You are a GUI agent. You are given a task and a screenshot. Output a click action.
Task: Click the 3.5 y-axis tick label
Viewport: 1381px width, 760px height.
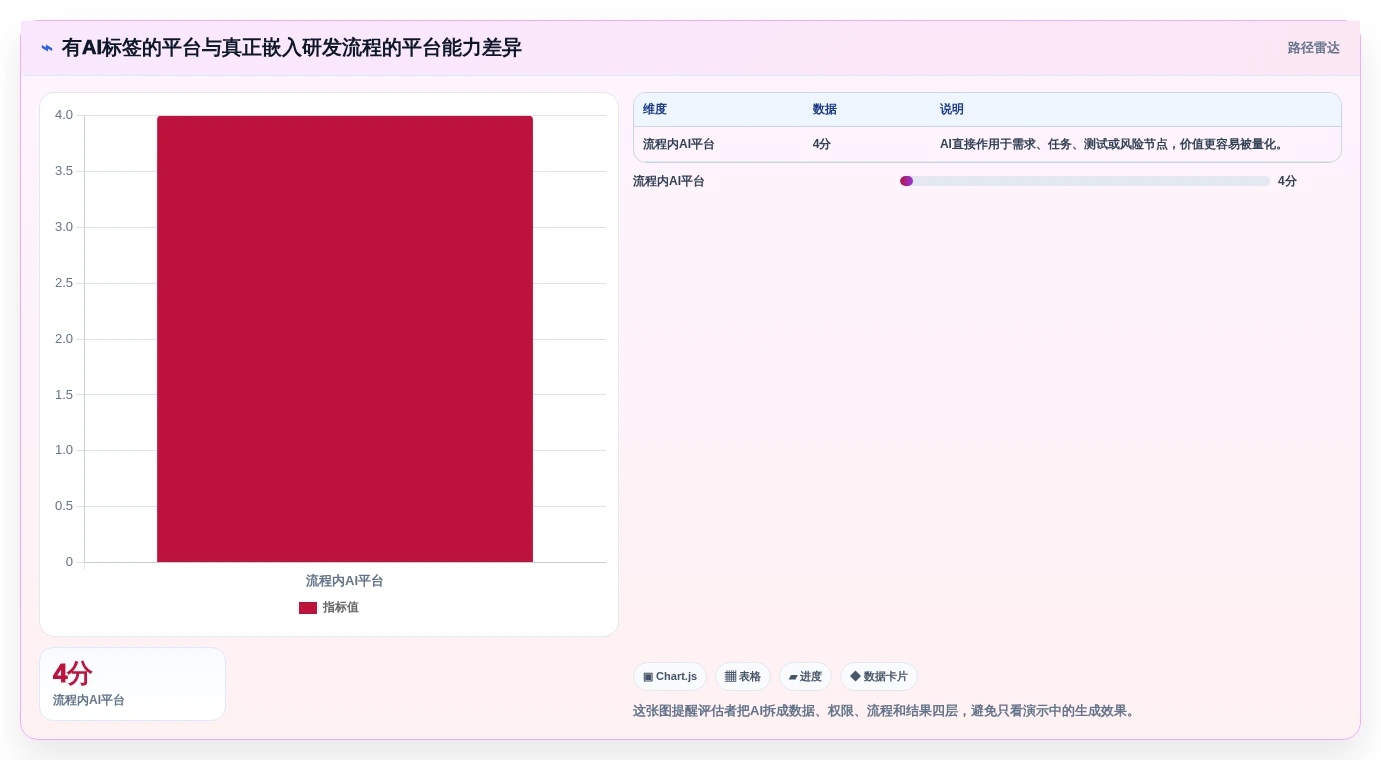64,171
